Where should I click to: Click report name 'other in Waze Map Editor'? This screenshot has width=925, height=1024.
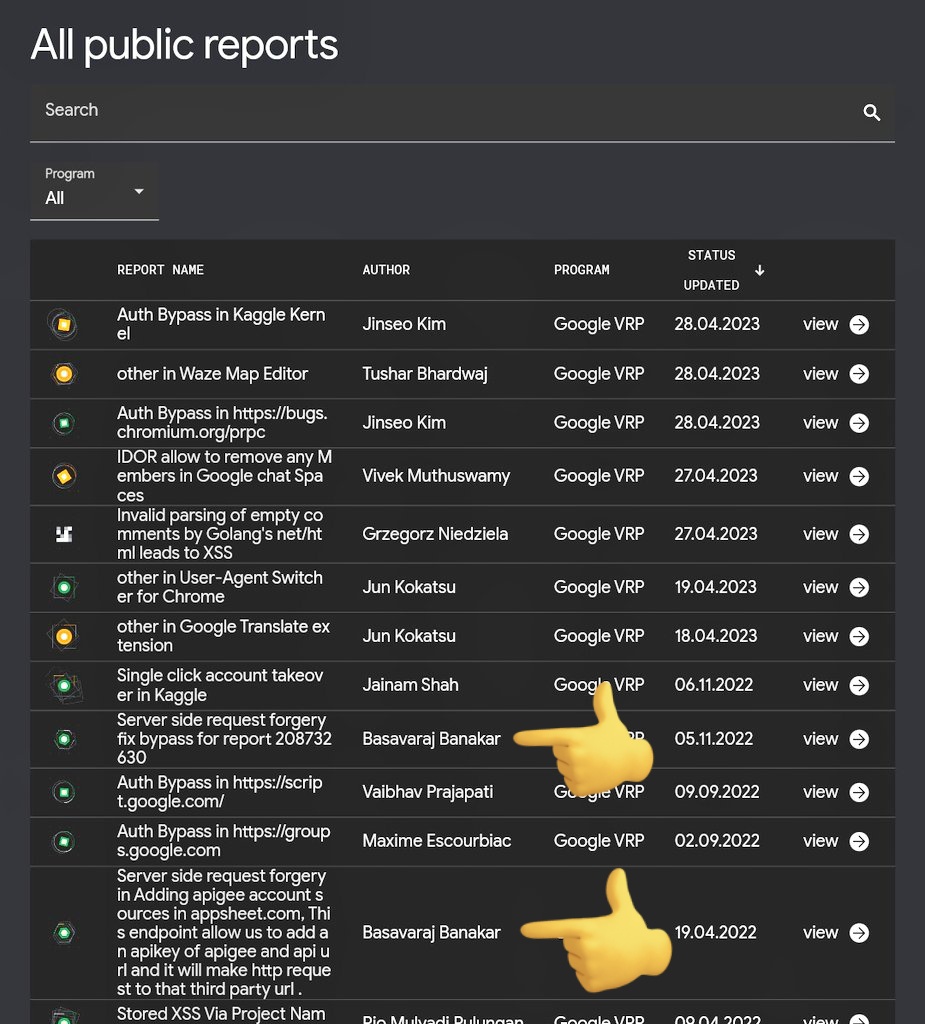point(212,374)
